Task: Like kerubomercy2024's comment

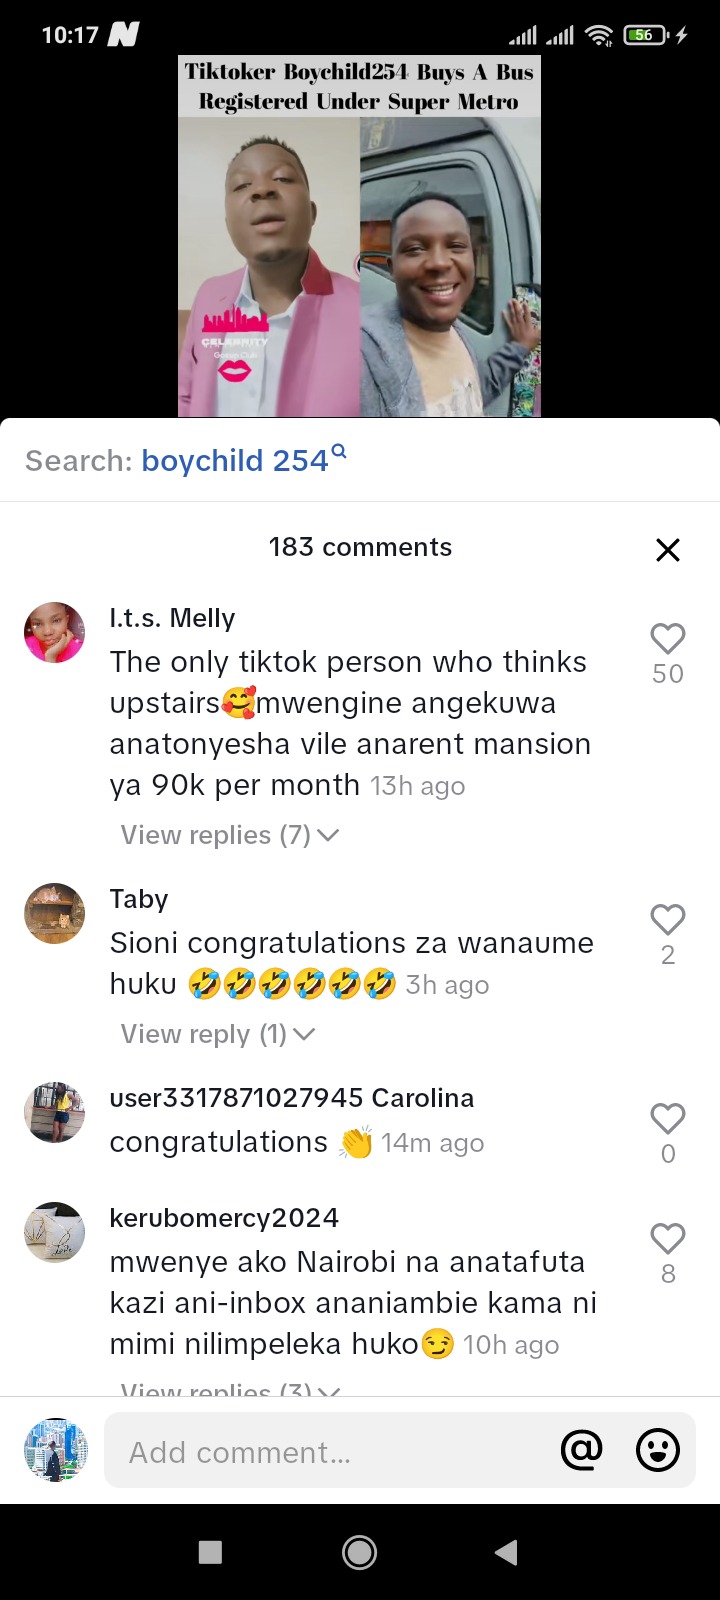Action: (x=667, y=1238)
